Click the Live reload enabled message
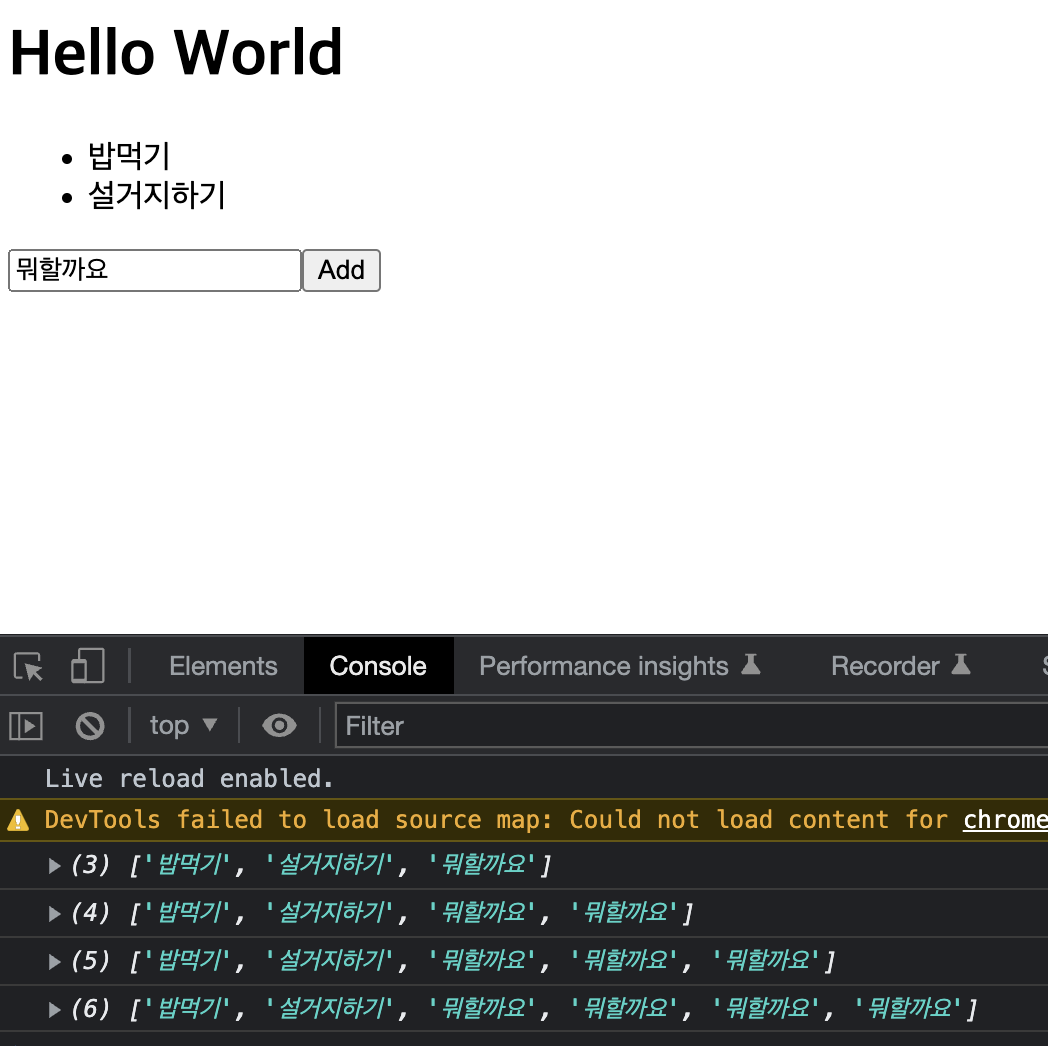1048x1046 pixels. tap(189, 779)
